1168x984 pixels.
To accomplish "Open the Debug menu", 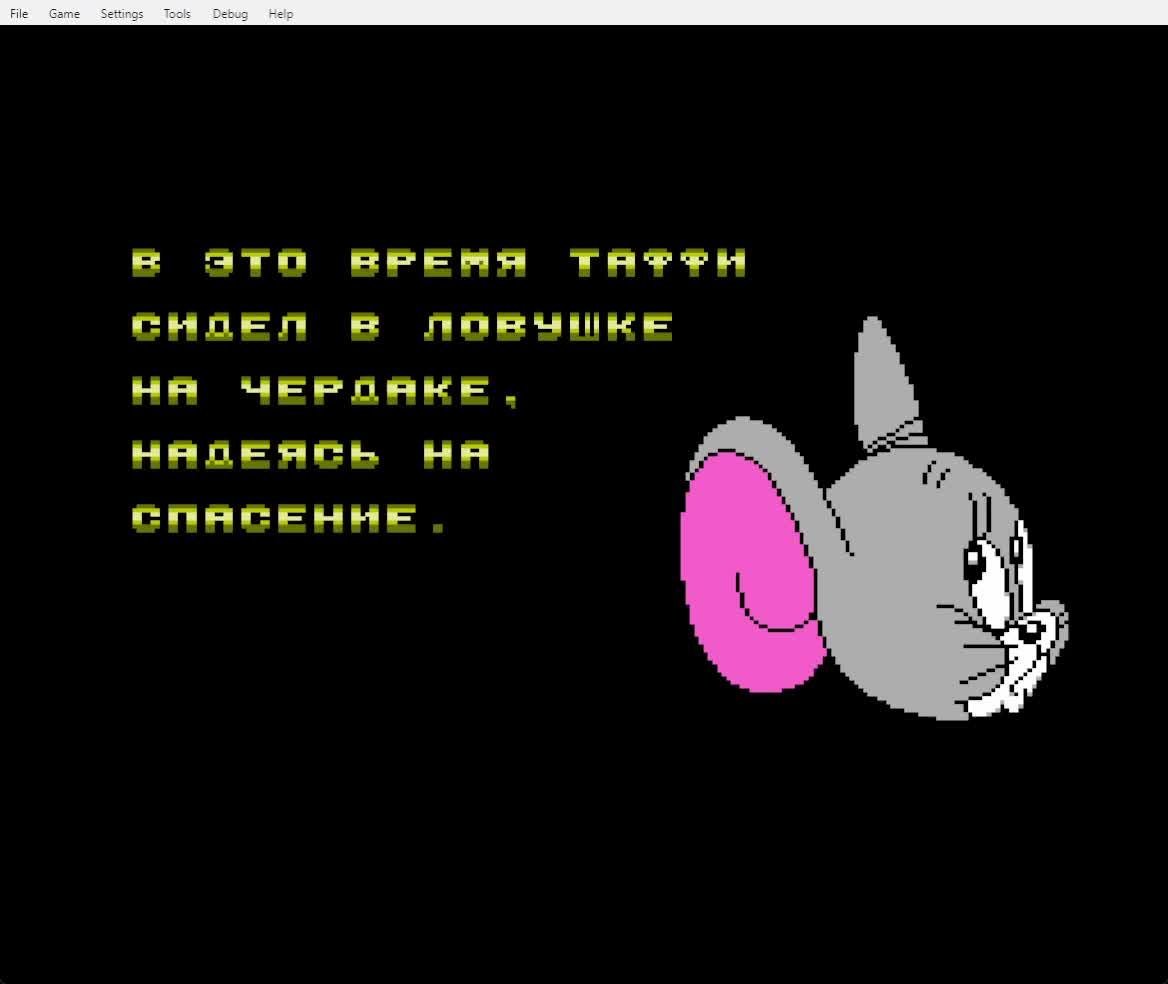I will click(x=230, y=13).
